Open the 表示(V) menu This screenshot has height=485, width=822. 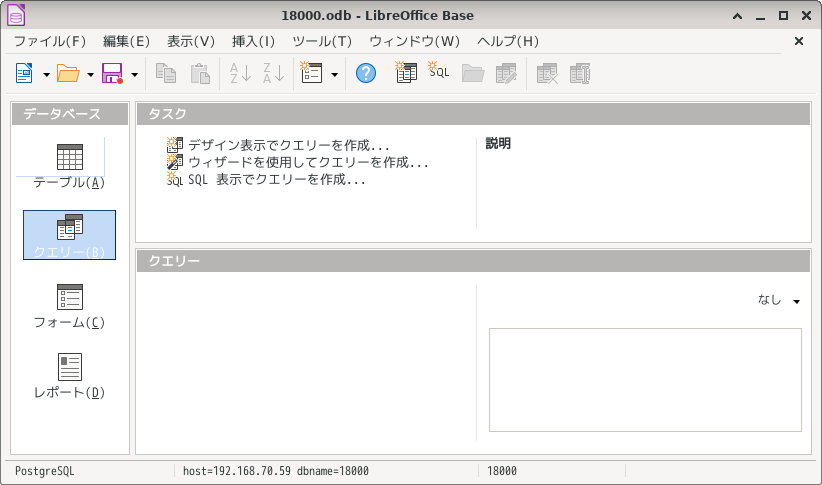(x=191, y=41)
